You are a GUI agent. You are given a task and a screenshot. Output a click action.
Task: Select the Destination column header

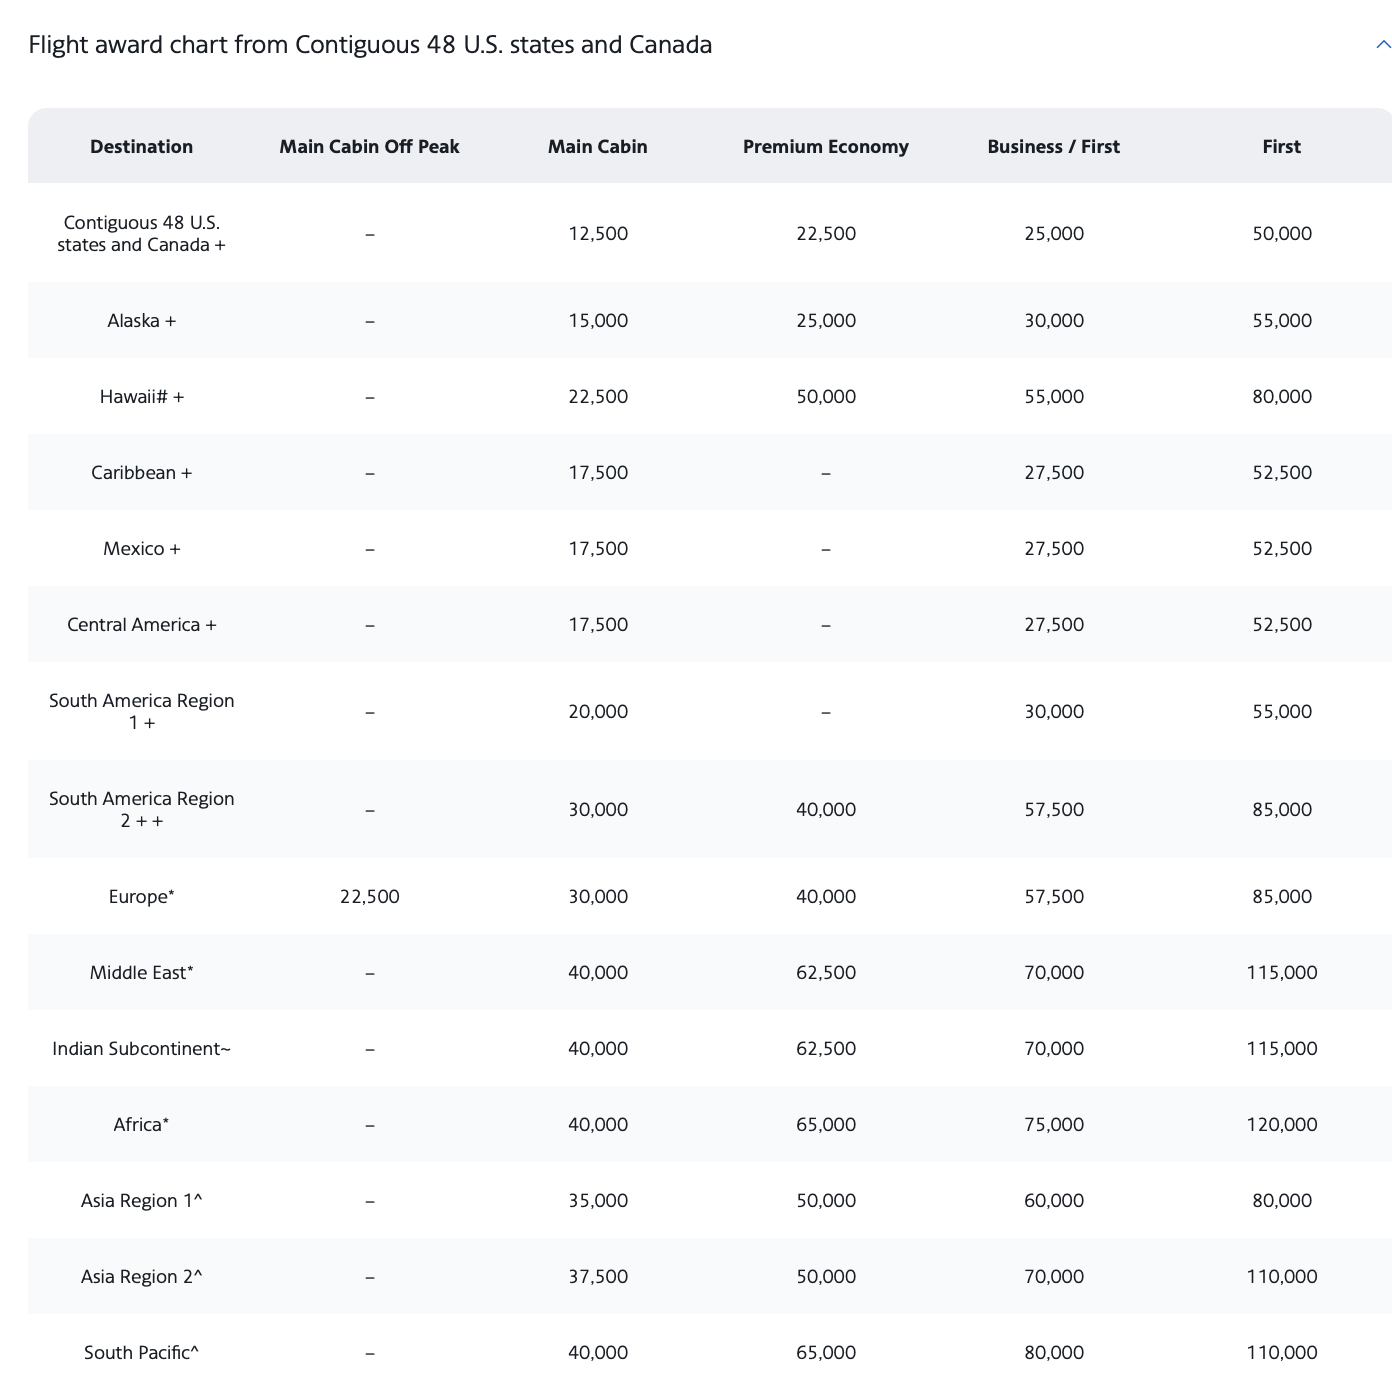click(x=141, y=146)
